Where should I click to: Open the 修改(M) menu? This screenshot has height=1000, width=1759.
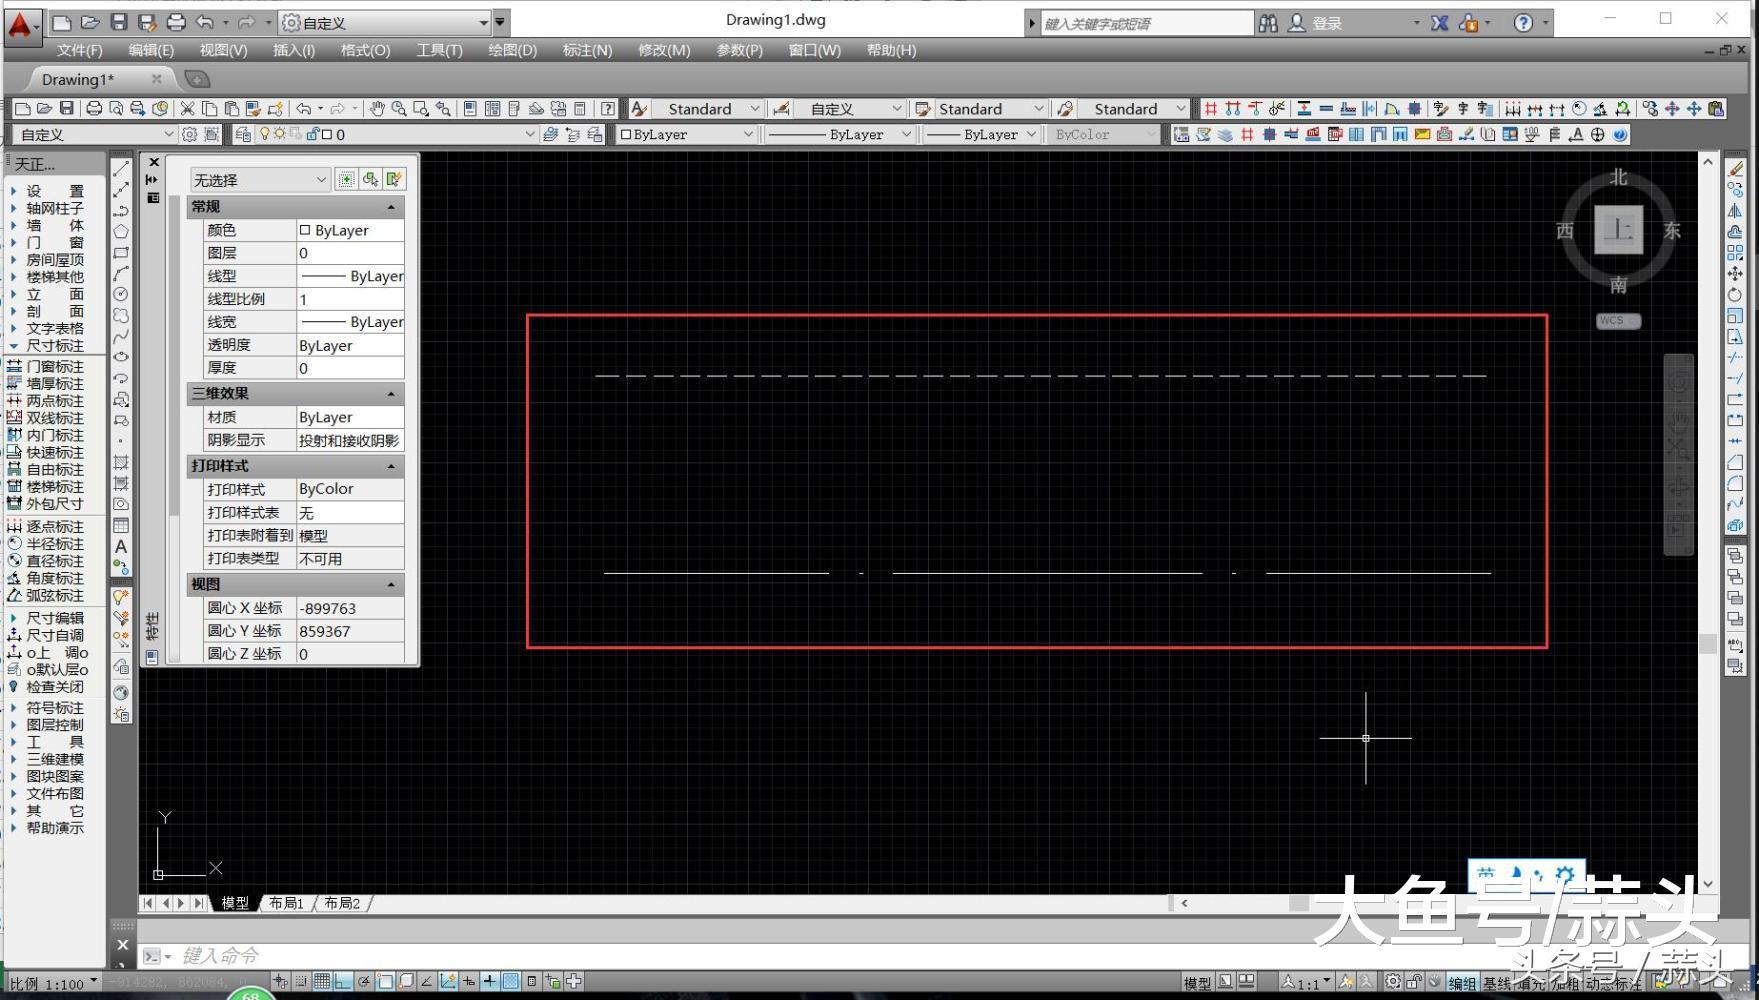click(x=664, y=50)
